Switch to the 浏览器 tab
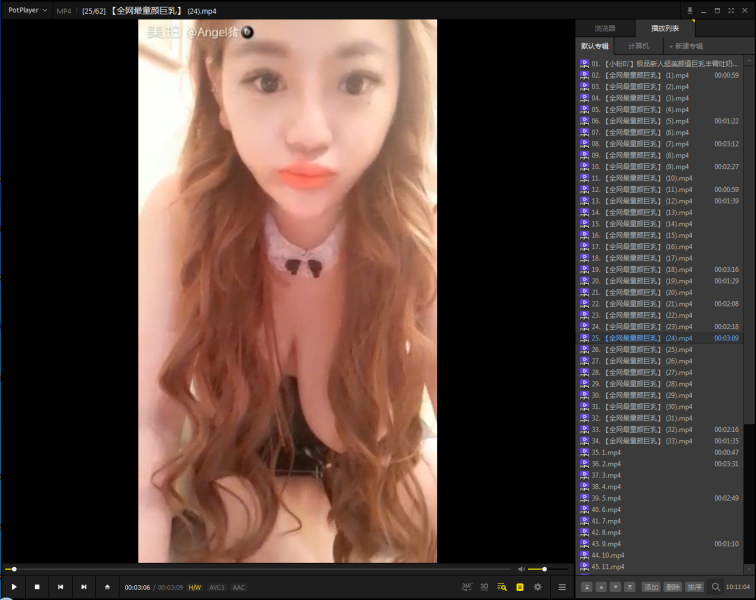This screenshot has width=756, height=600. pyautogui.click(x=606, y=29)
